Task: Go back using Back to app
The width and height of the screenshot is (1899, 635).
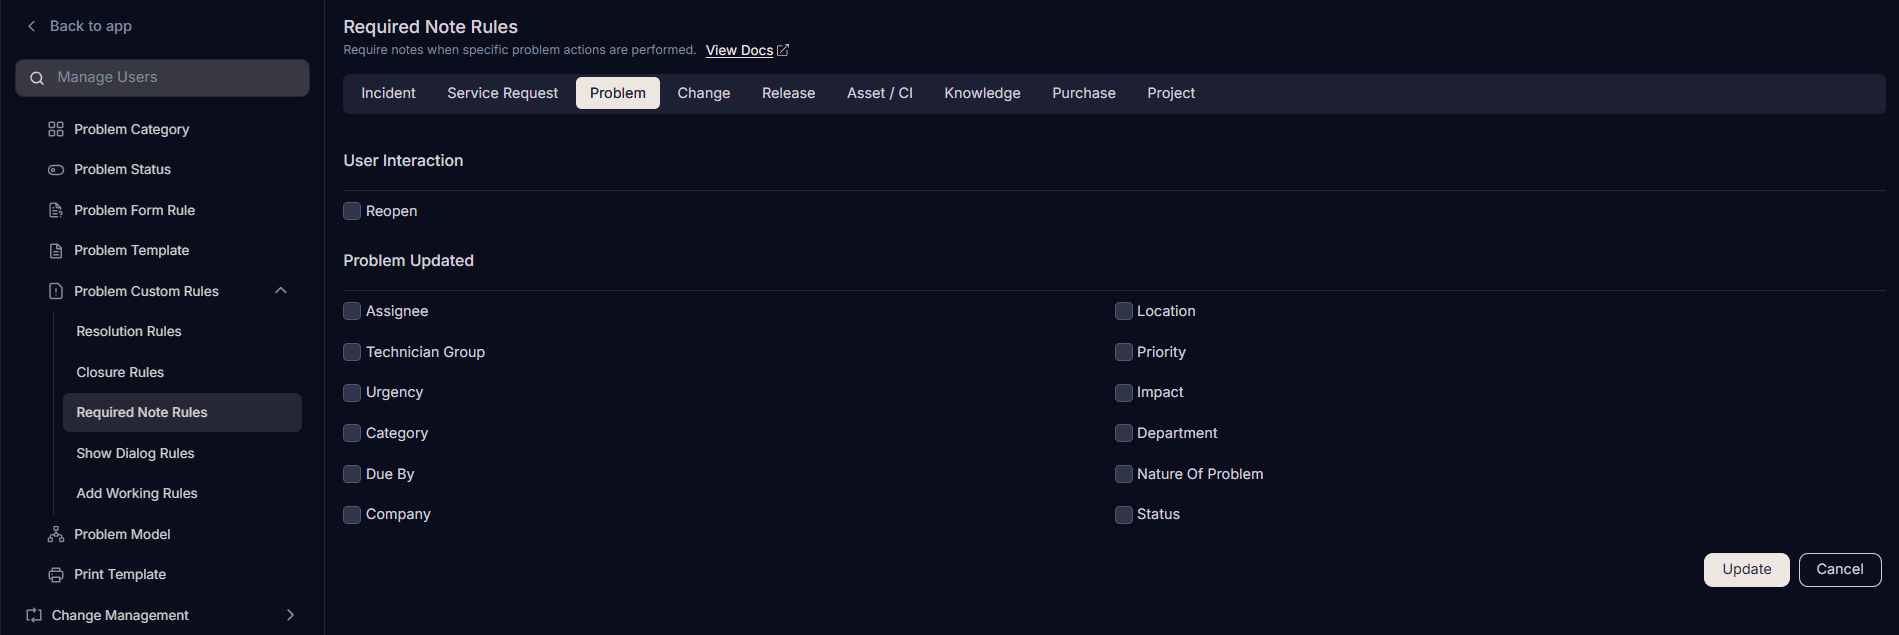Action: coord(91,26)
